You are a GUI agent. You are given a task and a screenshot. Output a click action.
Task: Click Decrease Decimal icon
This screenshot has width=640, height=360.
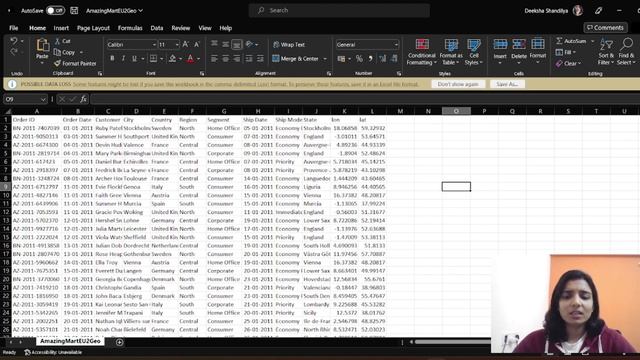tap(394, 59)
